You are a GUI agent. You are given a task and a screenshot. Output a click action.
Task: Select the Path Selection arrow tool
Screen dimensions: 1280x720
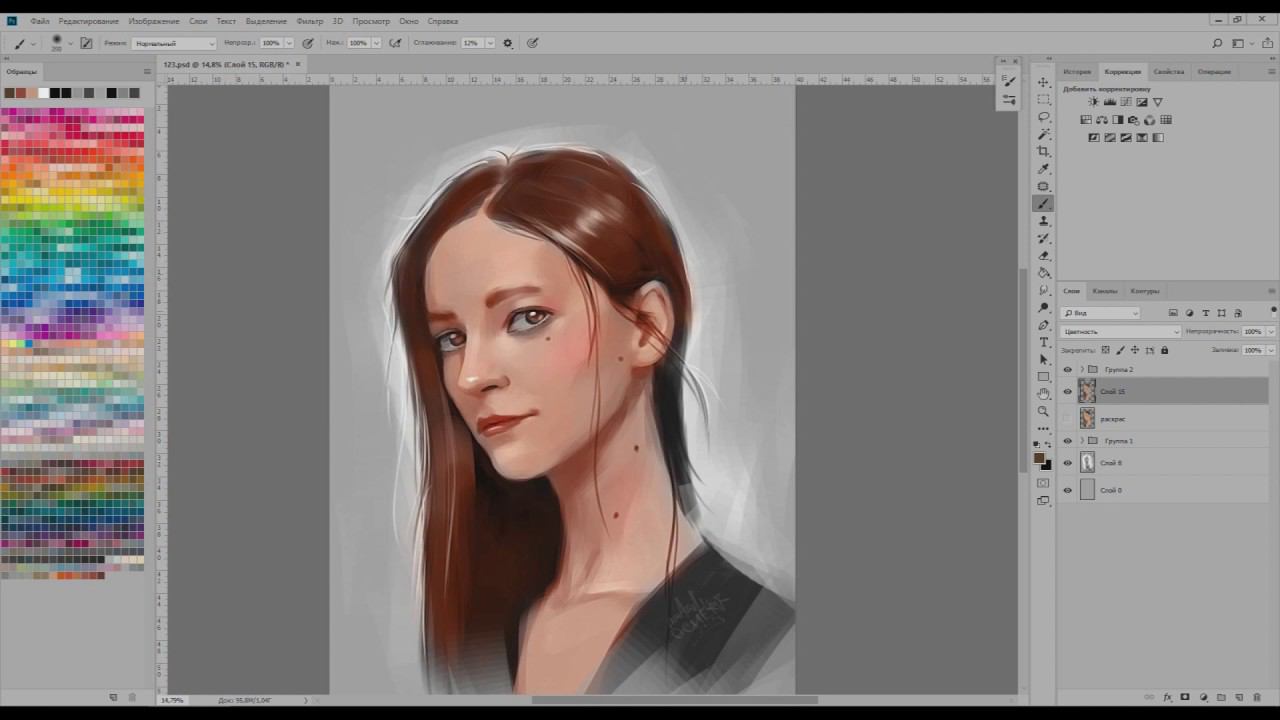tap(1043, 359)
